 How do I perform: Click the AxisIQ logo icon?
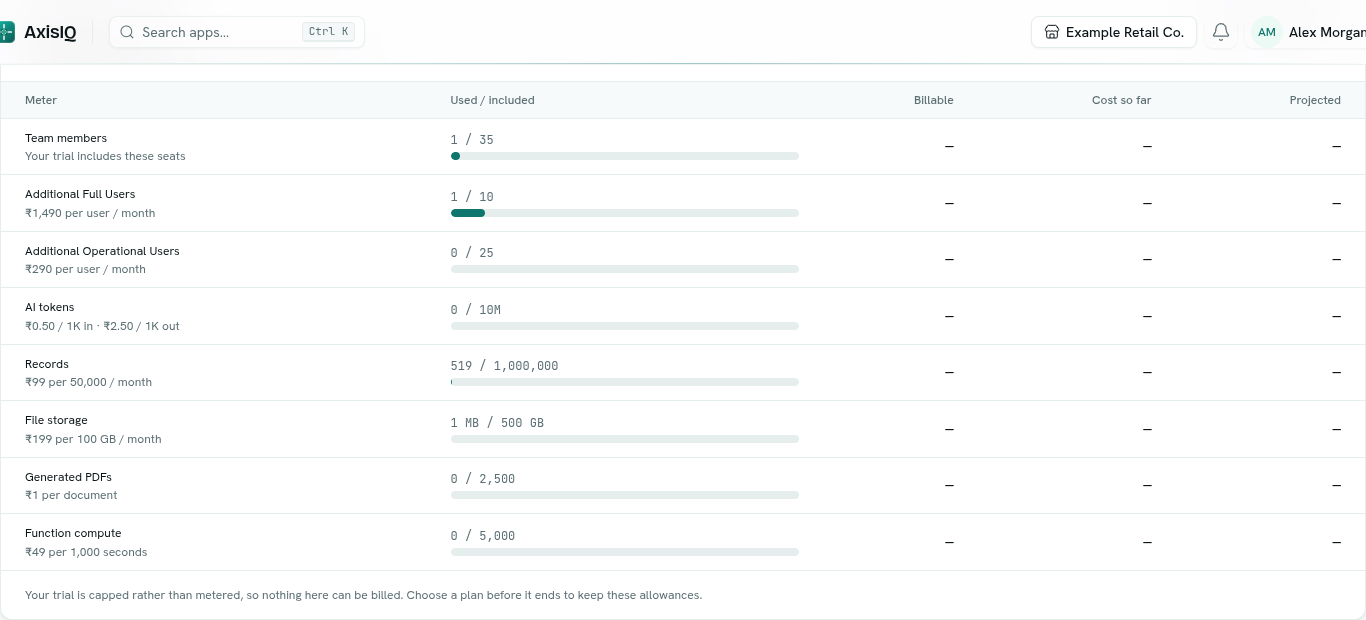[7, 32]
